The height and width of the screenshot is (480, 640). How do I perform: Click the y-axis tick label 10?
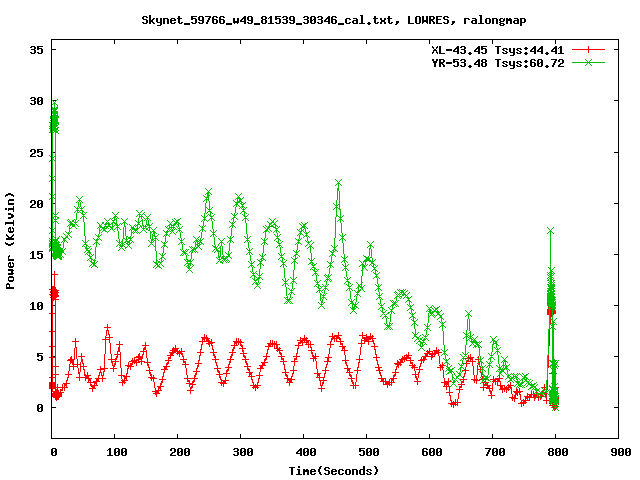click(36, 306)
